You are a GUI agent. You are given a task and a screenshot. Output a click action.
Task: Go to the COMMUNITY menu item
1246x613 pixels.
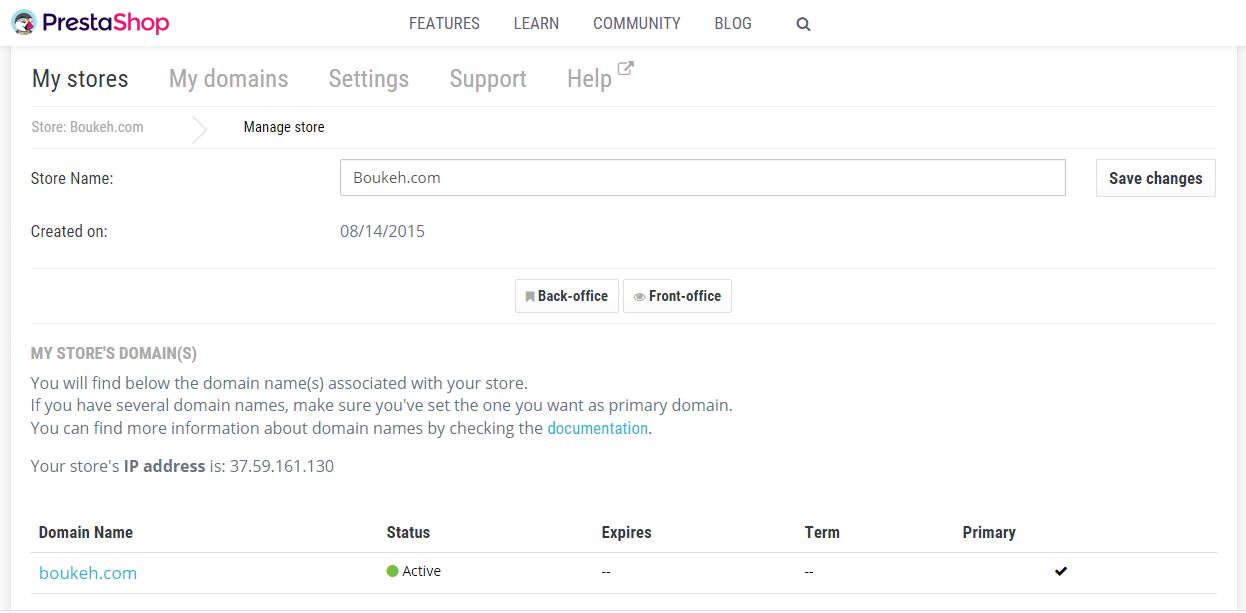636,23
